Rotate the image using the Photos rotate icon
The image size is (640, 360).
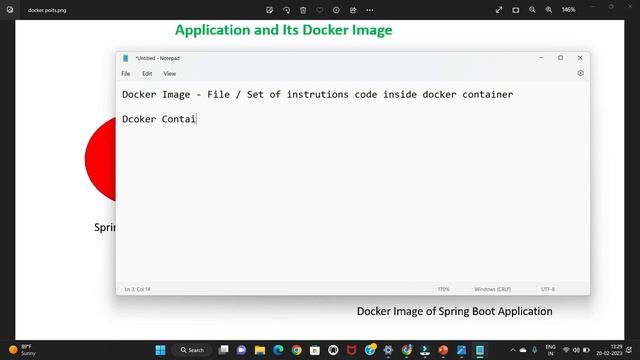(x=287, y=10)
